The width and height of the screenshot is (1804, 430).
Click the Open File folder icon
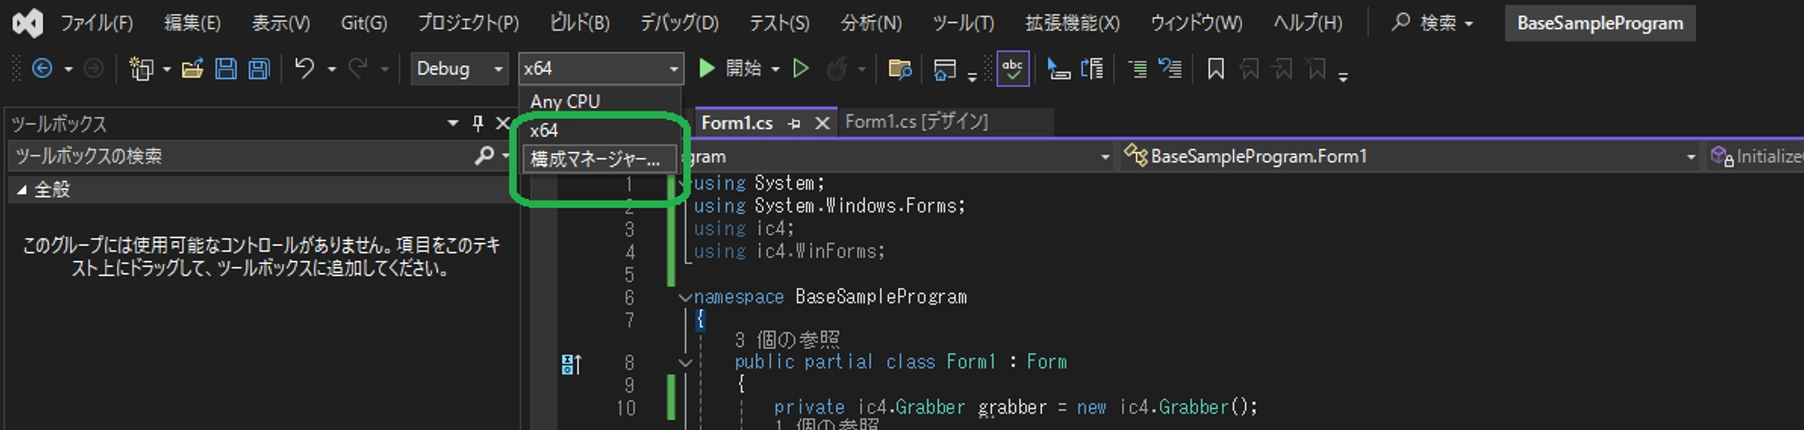pos(193,68)
